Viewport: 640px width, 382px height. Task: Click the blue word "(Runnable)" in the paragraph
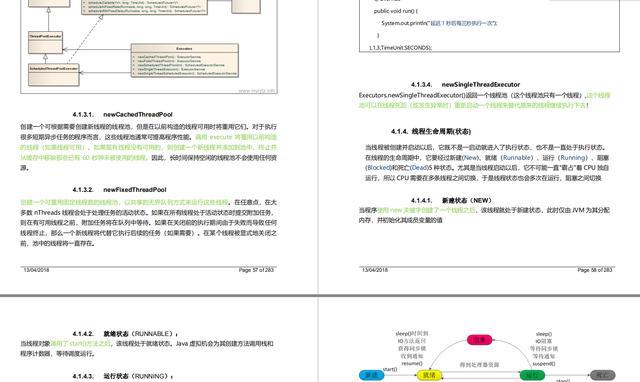pos(517,158)
